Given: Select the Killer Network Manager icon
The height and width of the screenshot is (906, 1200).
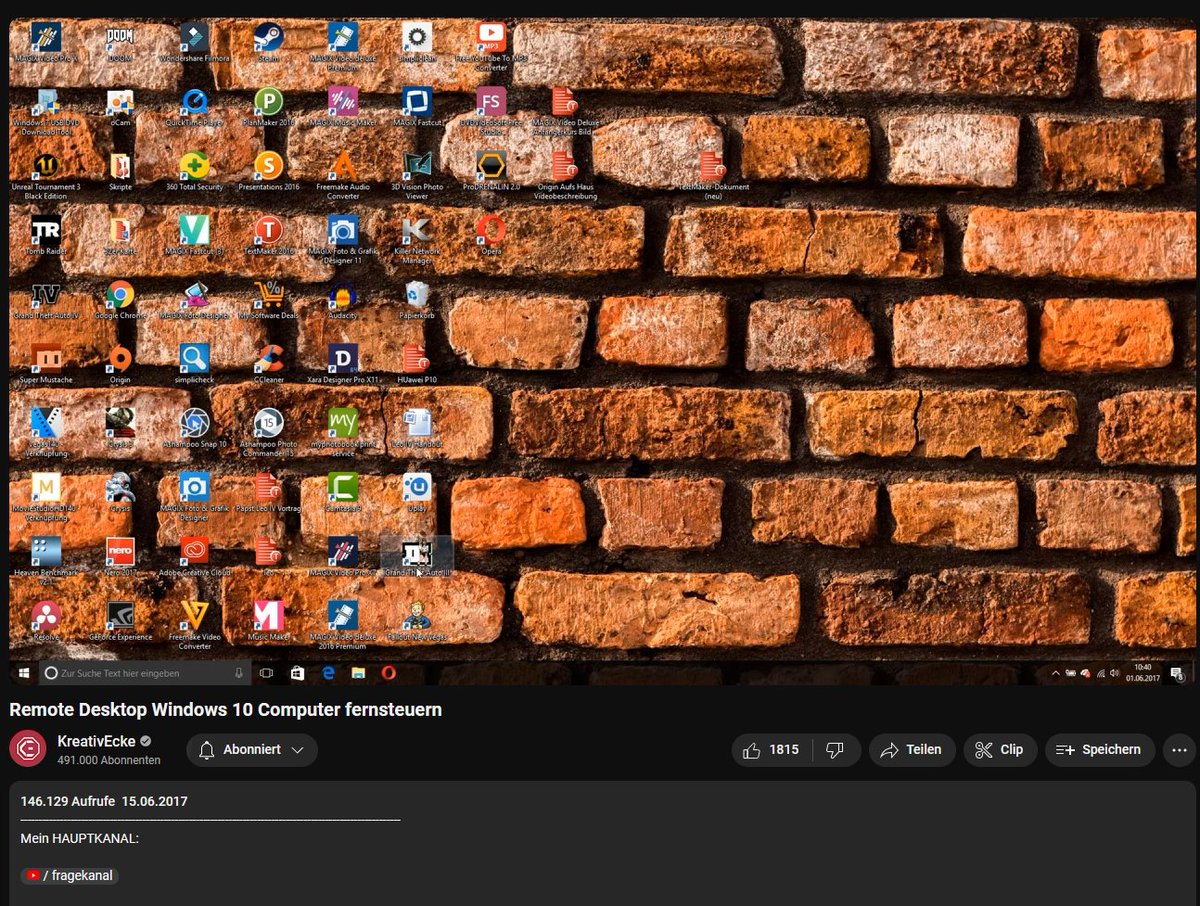Looking at the screenshot, I should point(416,240).
